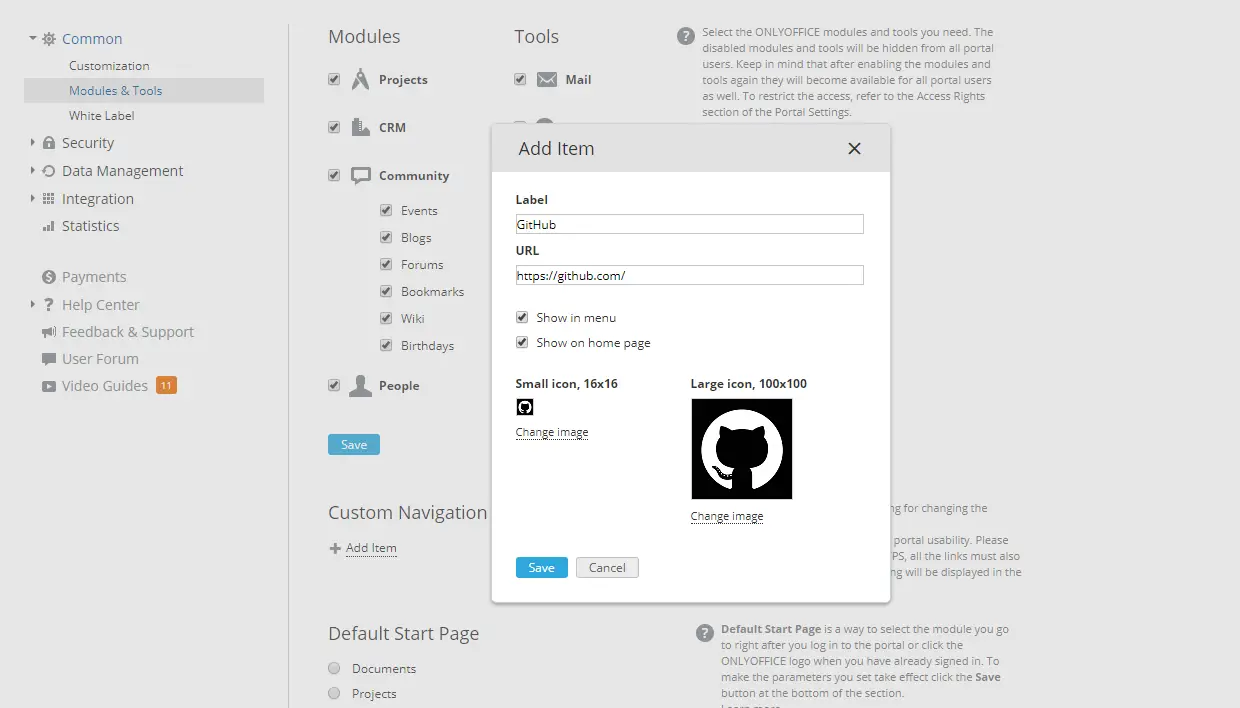Click the Common settings gear icon
Image resolution: width=1240 pixels, height=708 pixels.
click(x=48, y=39)
